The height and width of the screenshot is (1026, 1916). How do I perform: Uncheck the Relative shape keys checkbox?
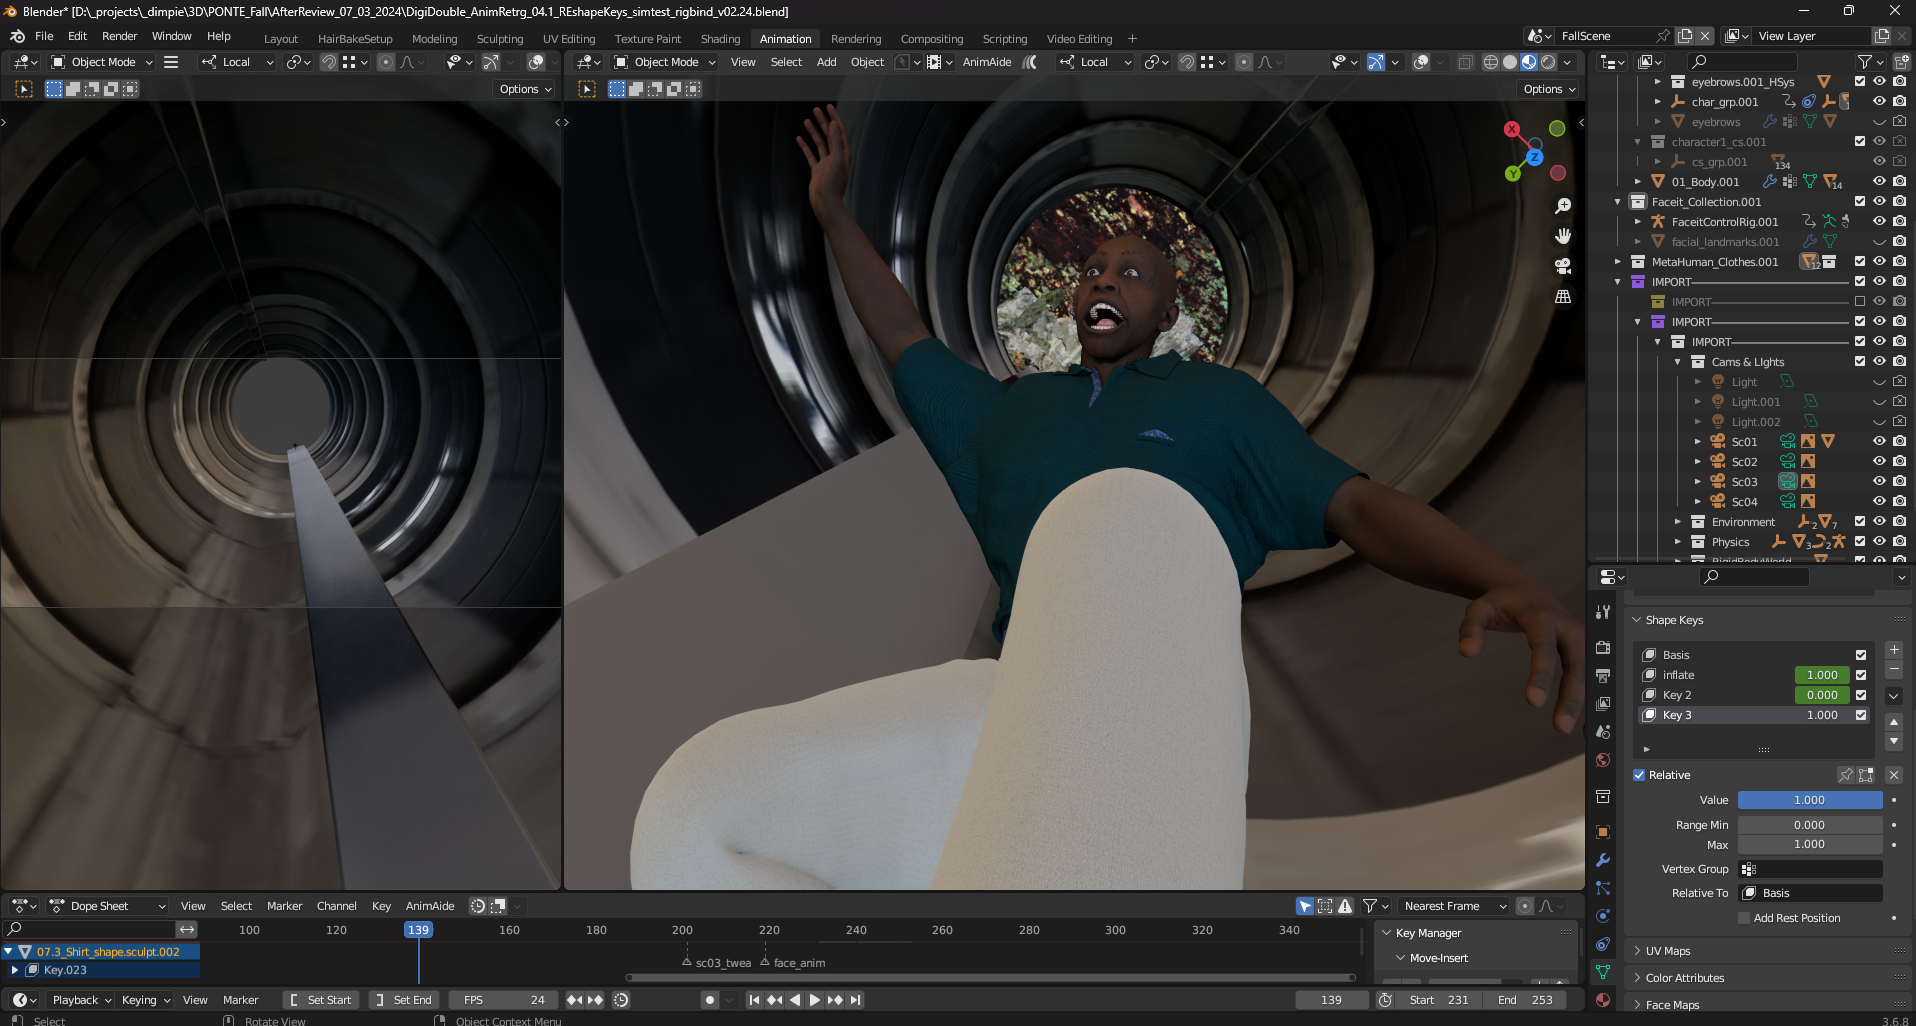point(1640,775)
